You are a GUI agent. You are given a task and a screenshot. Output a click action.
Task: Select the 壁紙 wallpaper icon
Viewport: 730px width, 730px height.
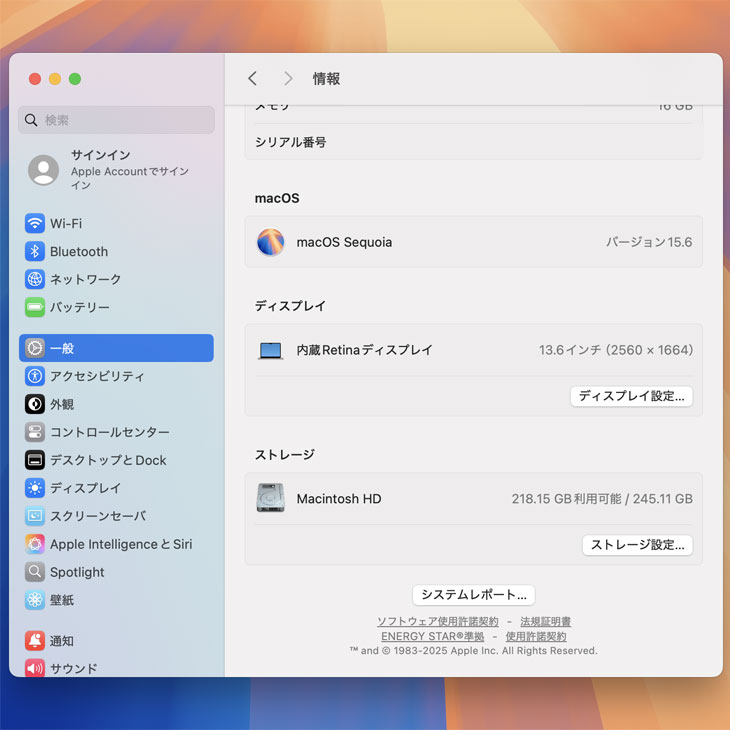tap(35, 600)
